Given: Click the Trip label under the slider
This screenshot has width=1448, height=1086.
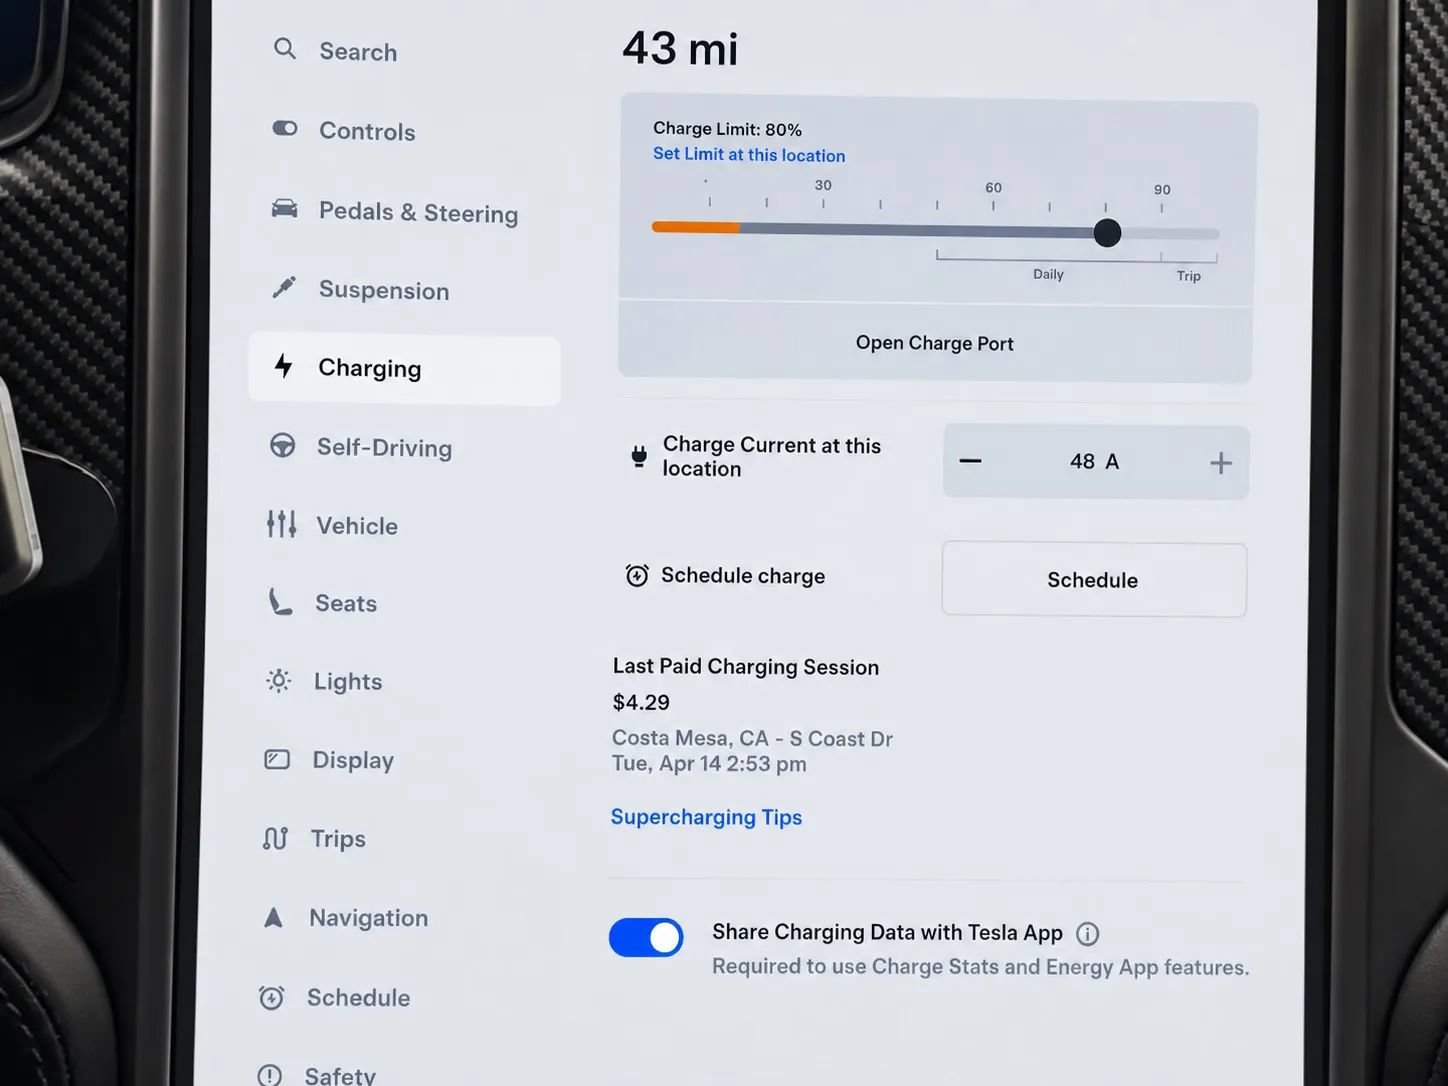Looking at the screenshot, I should (1189, 276).
